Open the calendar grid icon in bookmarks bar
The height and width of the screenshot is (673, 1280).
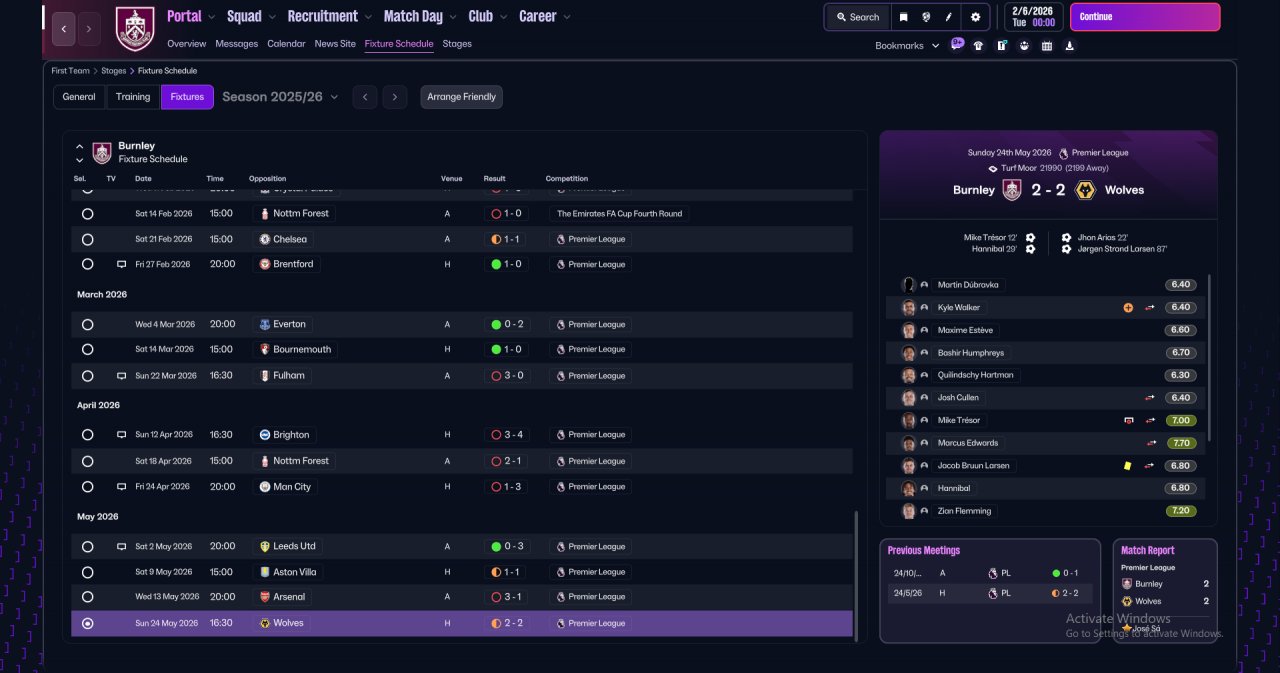(1047, 45)
